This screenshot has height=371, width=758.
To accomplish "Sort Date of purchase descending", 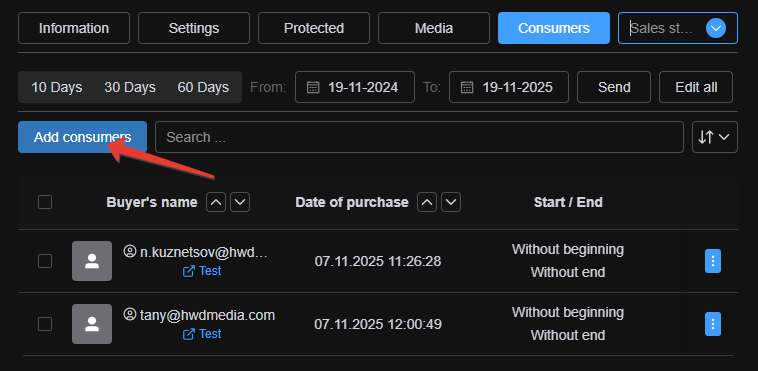I will (451, 202).
